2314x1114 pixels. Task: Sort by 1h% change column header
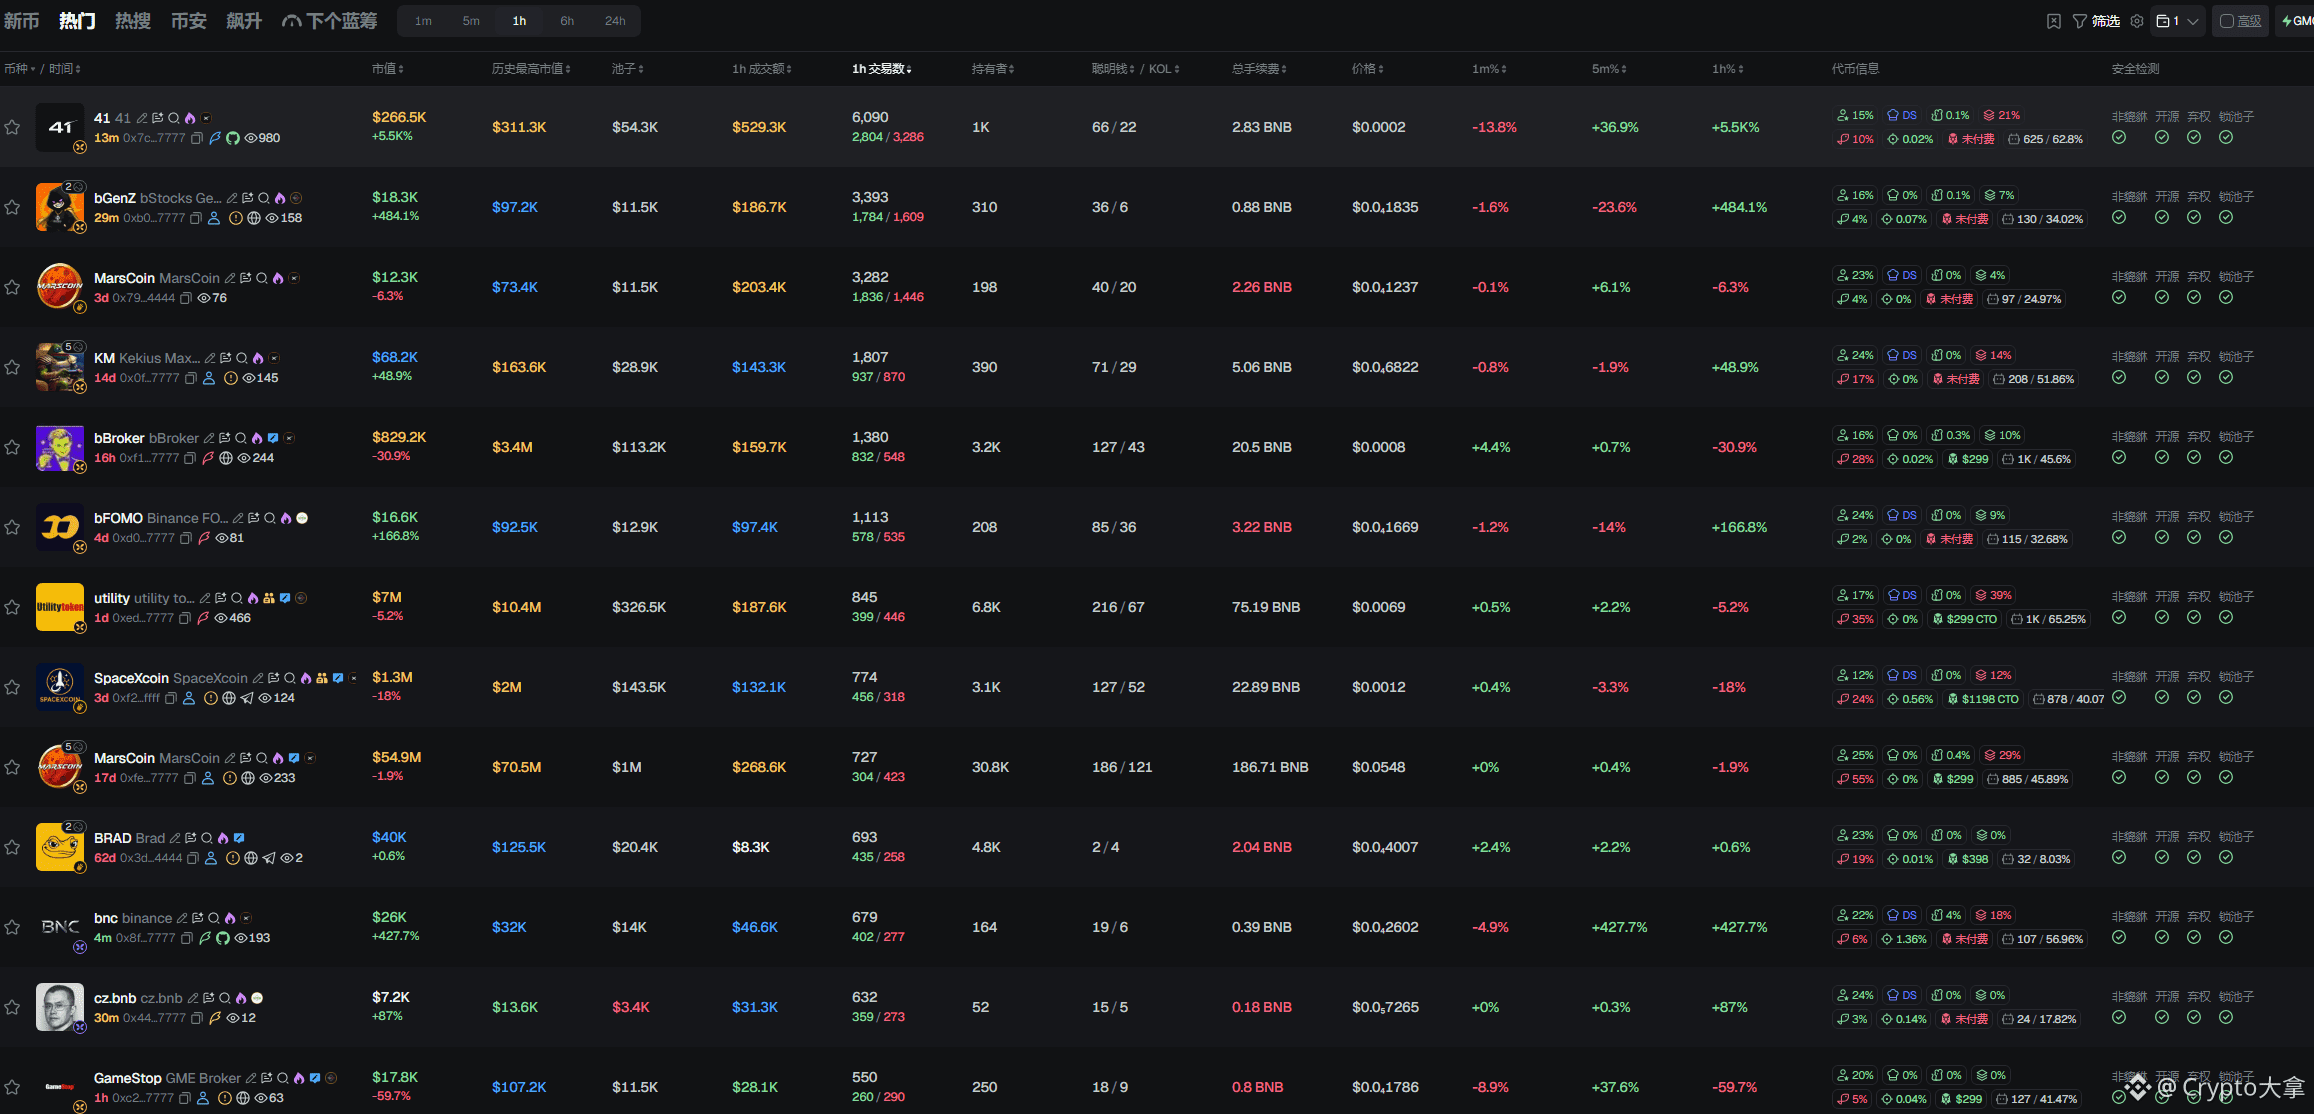(x=1727, y=69)
